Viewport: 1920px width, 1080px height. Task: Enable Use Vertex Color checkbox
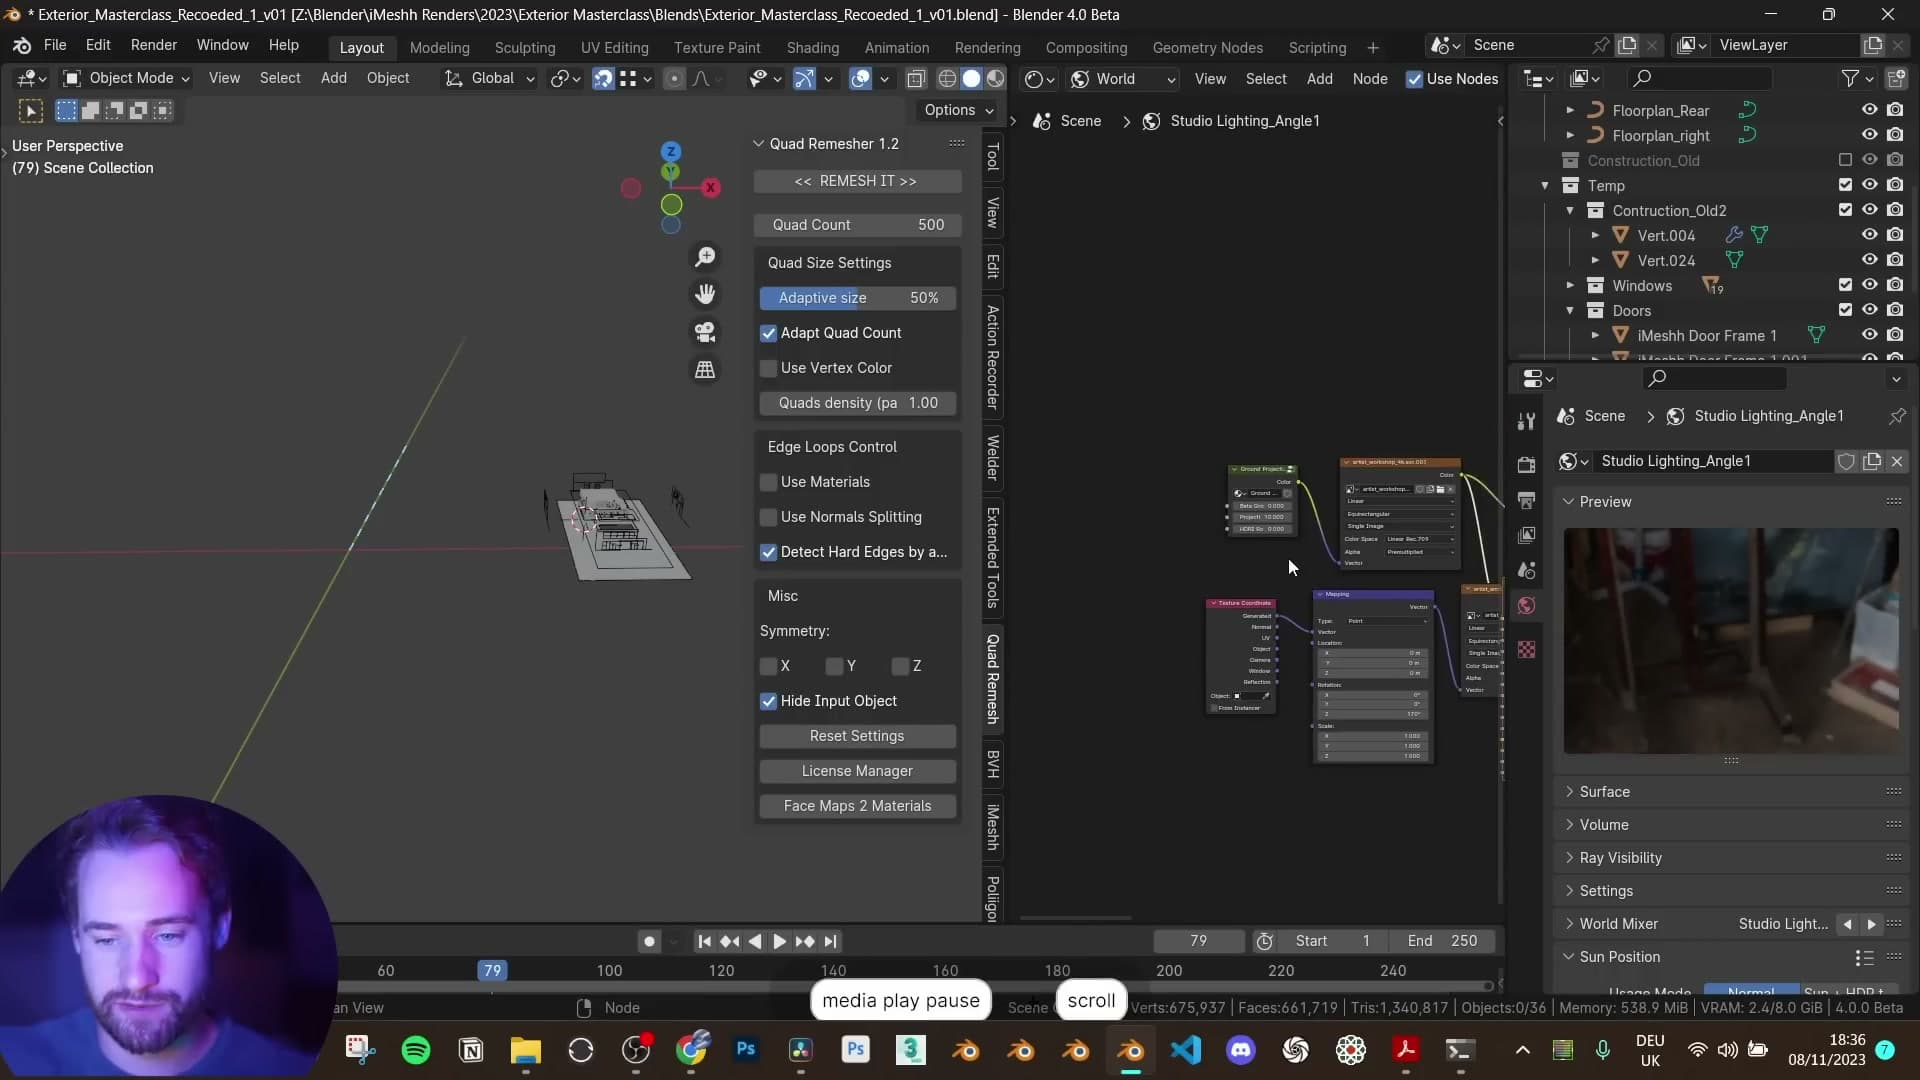pos(768,368)
